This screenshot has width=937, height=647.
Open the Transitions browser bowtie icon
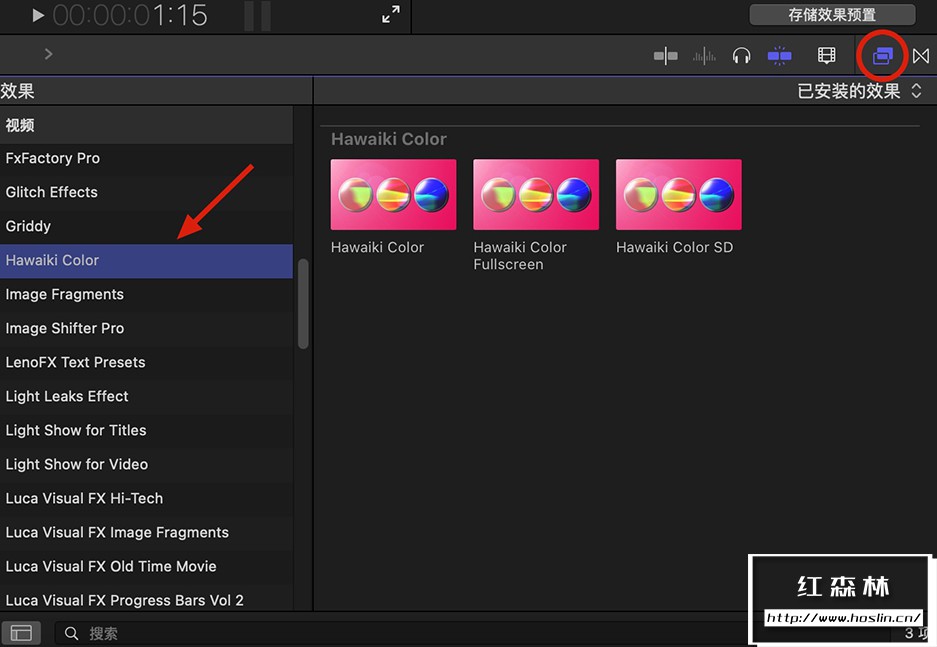[x=921, y=56]
